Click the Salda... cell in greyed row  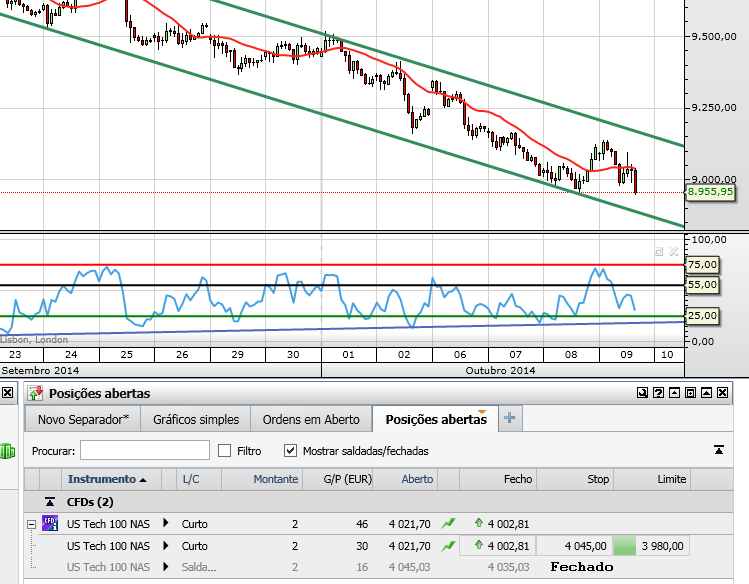[199, 567]
